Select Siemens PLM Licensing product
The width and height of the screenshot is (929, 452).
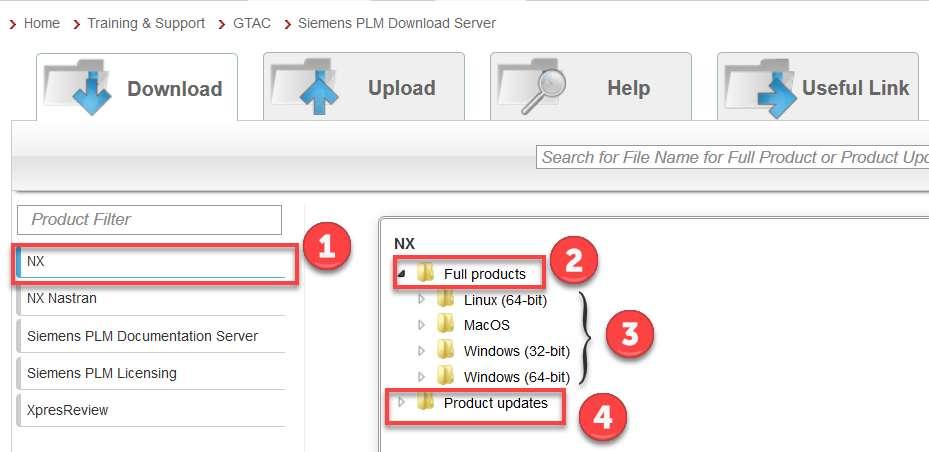(152, 373)
